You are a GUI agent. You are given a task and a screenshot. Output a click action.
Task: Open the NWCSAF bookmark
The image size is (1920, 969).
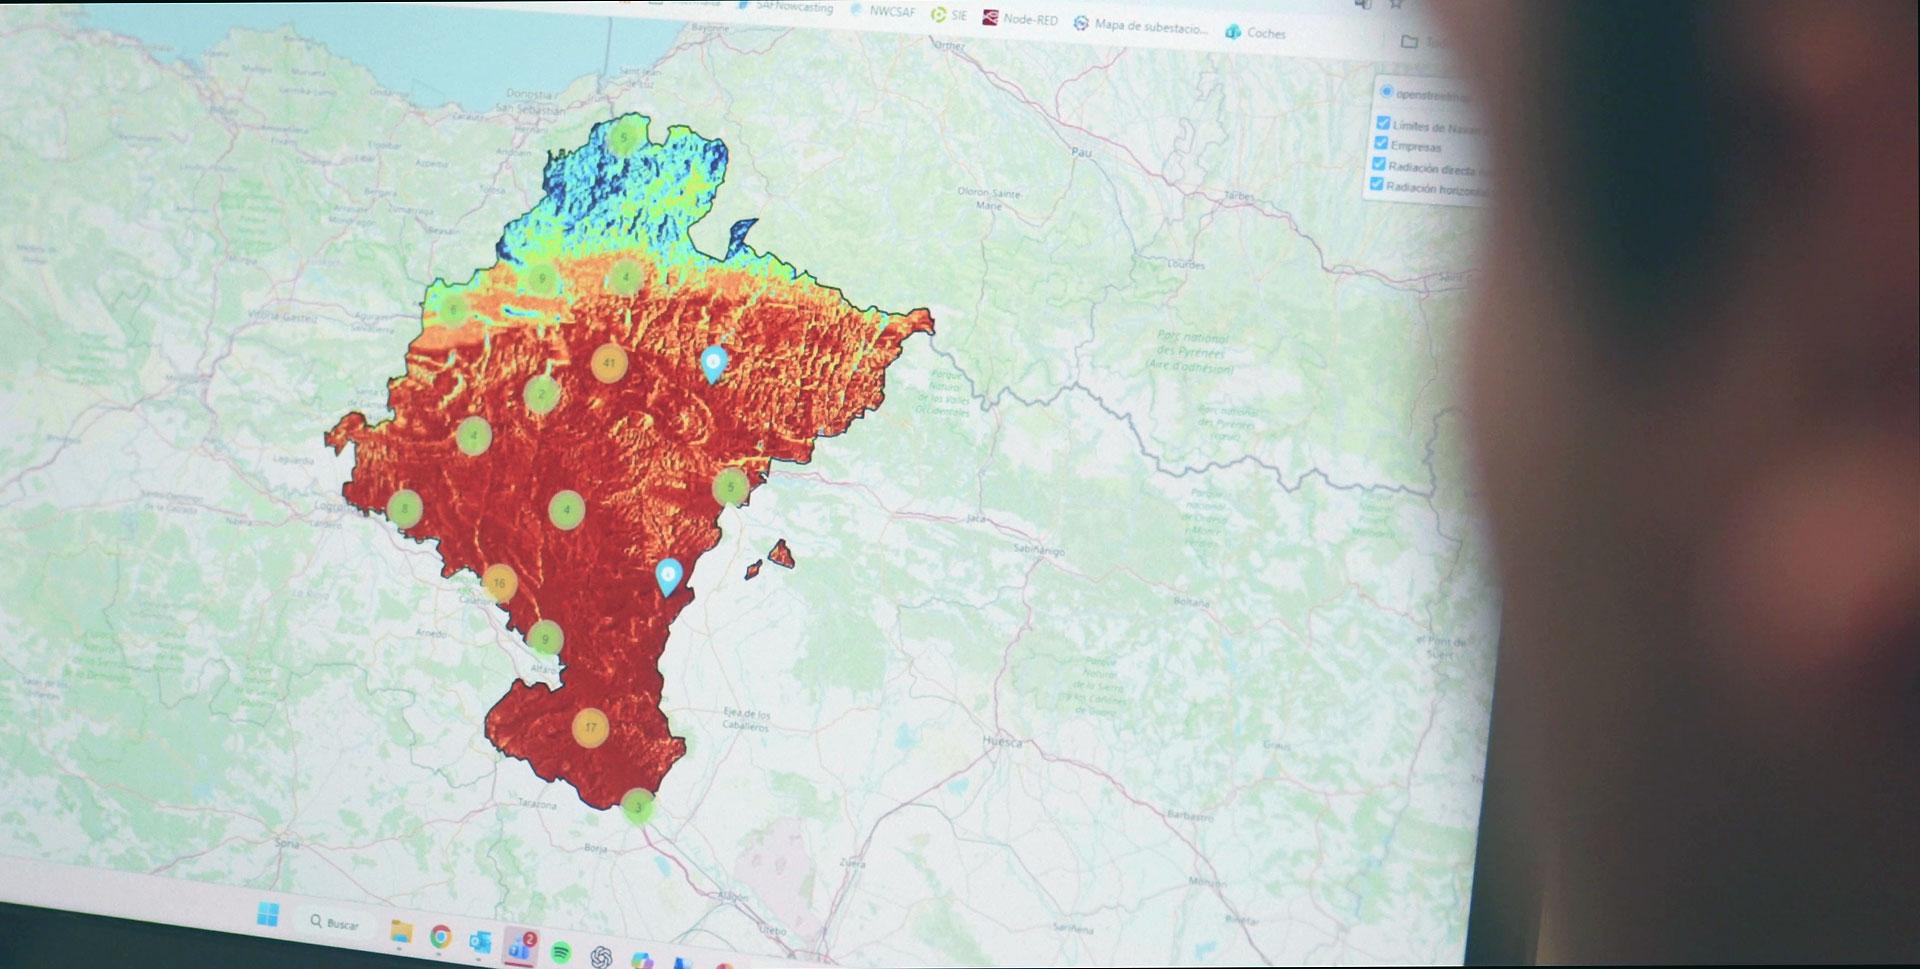pyautogui.click(x=882, y=11)
